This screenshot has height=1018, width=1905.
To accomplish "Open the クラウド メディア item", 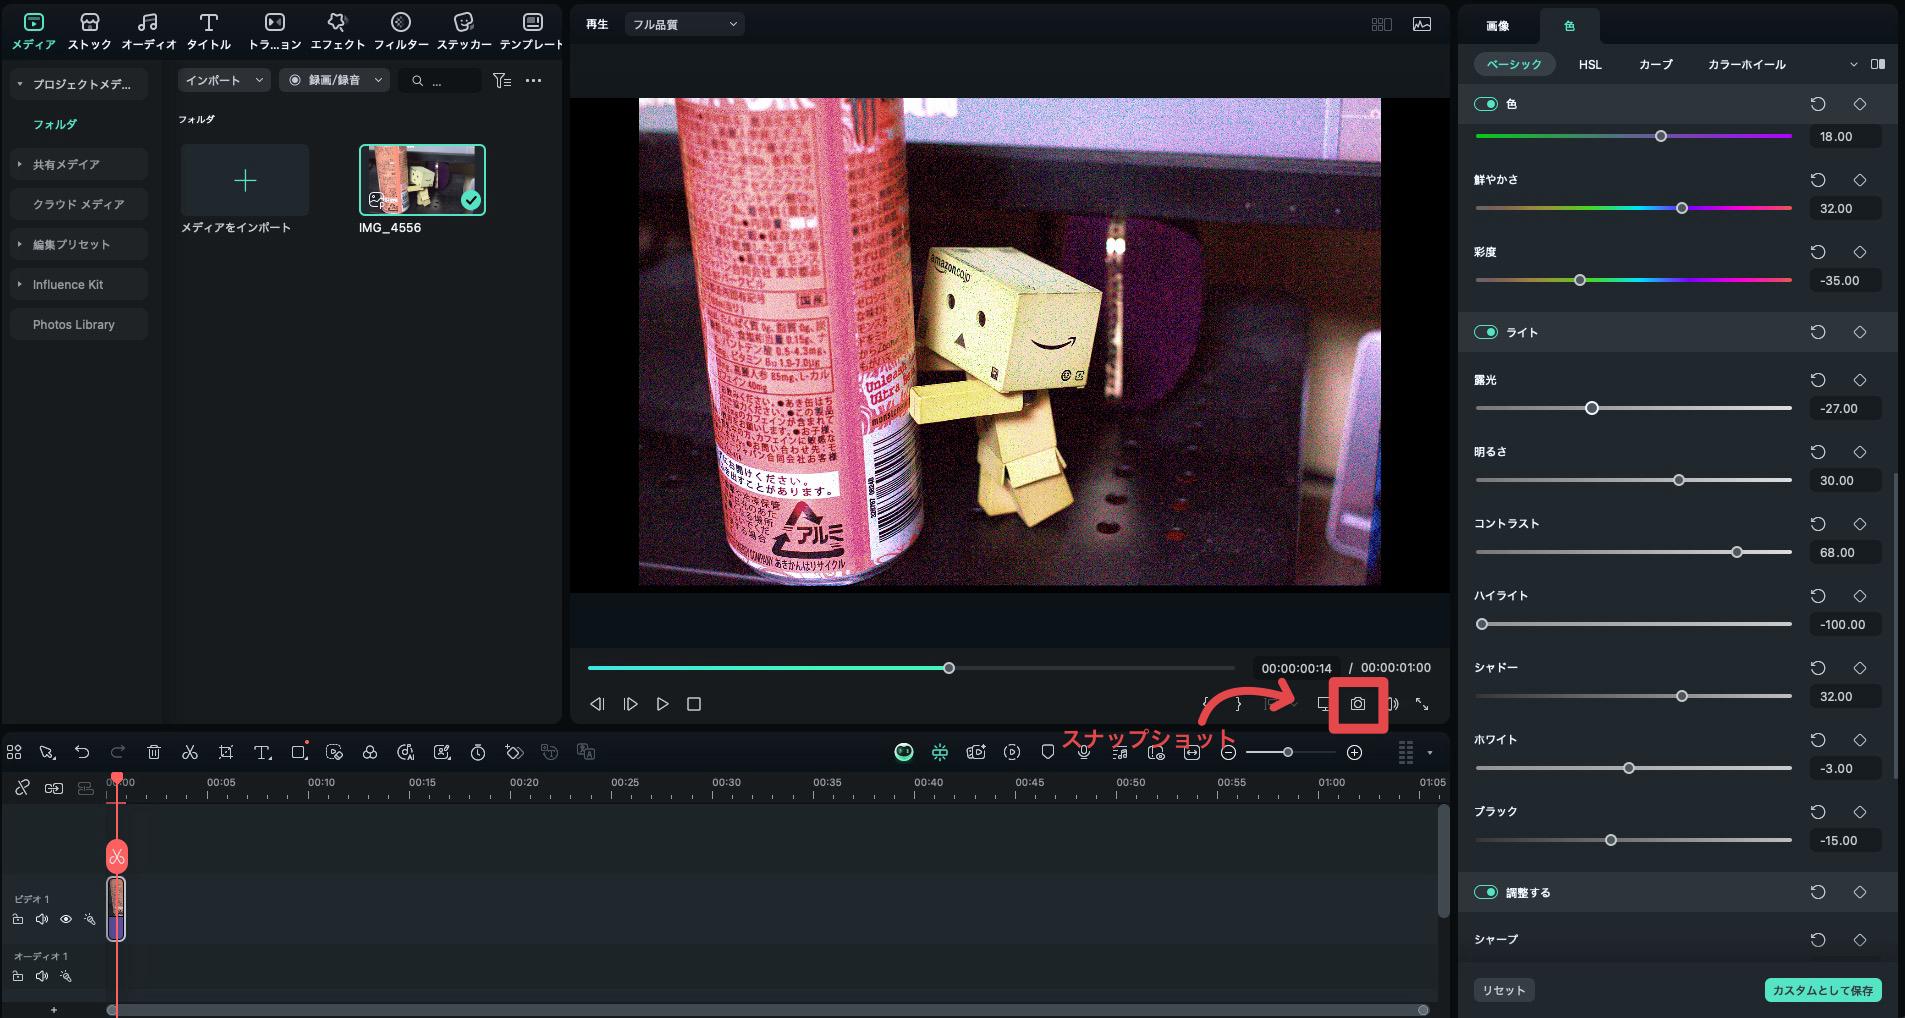I will [79, 204].
